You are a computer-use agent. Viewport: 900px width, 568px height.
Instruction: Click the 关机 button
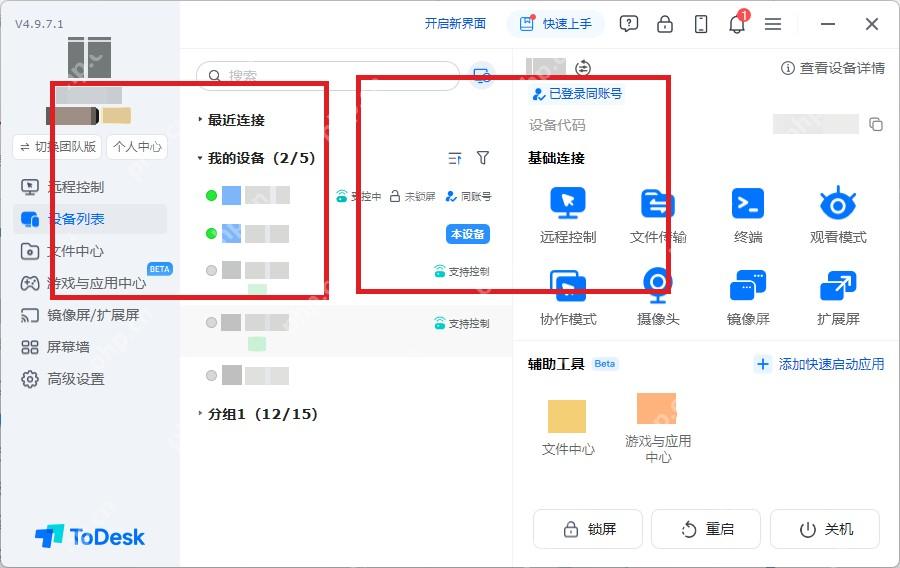[825, 529]
